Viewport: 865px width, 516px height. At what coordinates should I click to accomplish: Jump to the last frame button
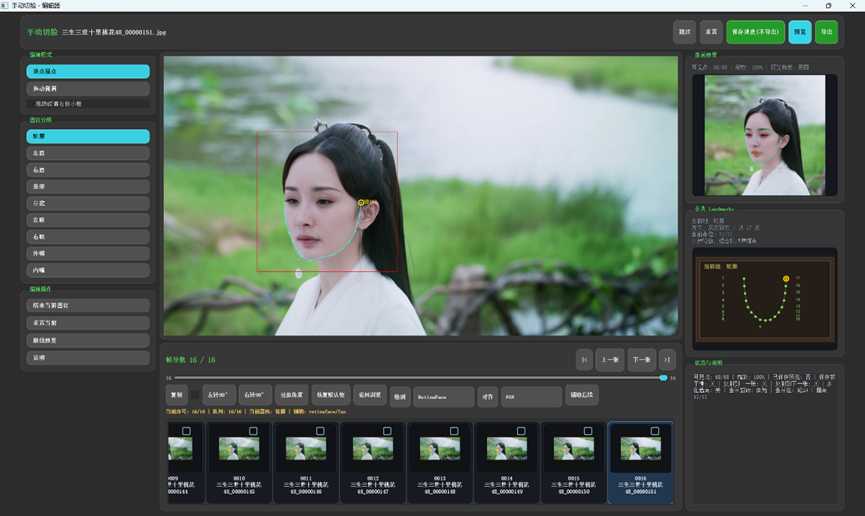[667, 360]
